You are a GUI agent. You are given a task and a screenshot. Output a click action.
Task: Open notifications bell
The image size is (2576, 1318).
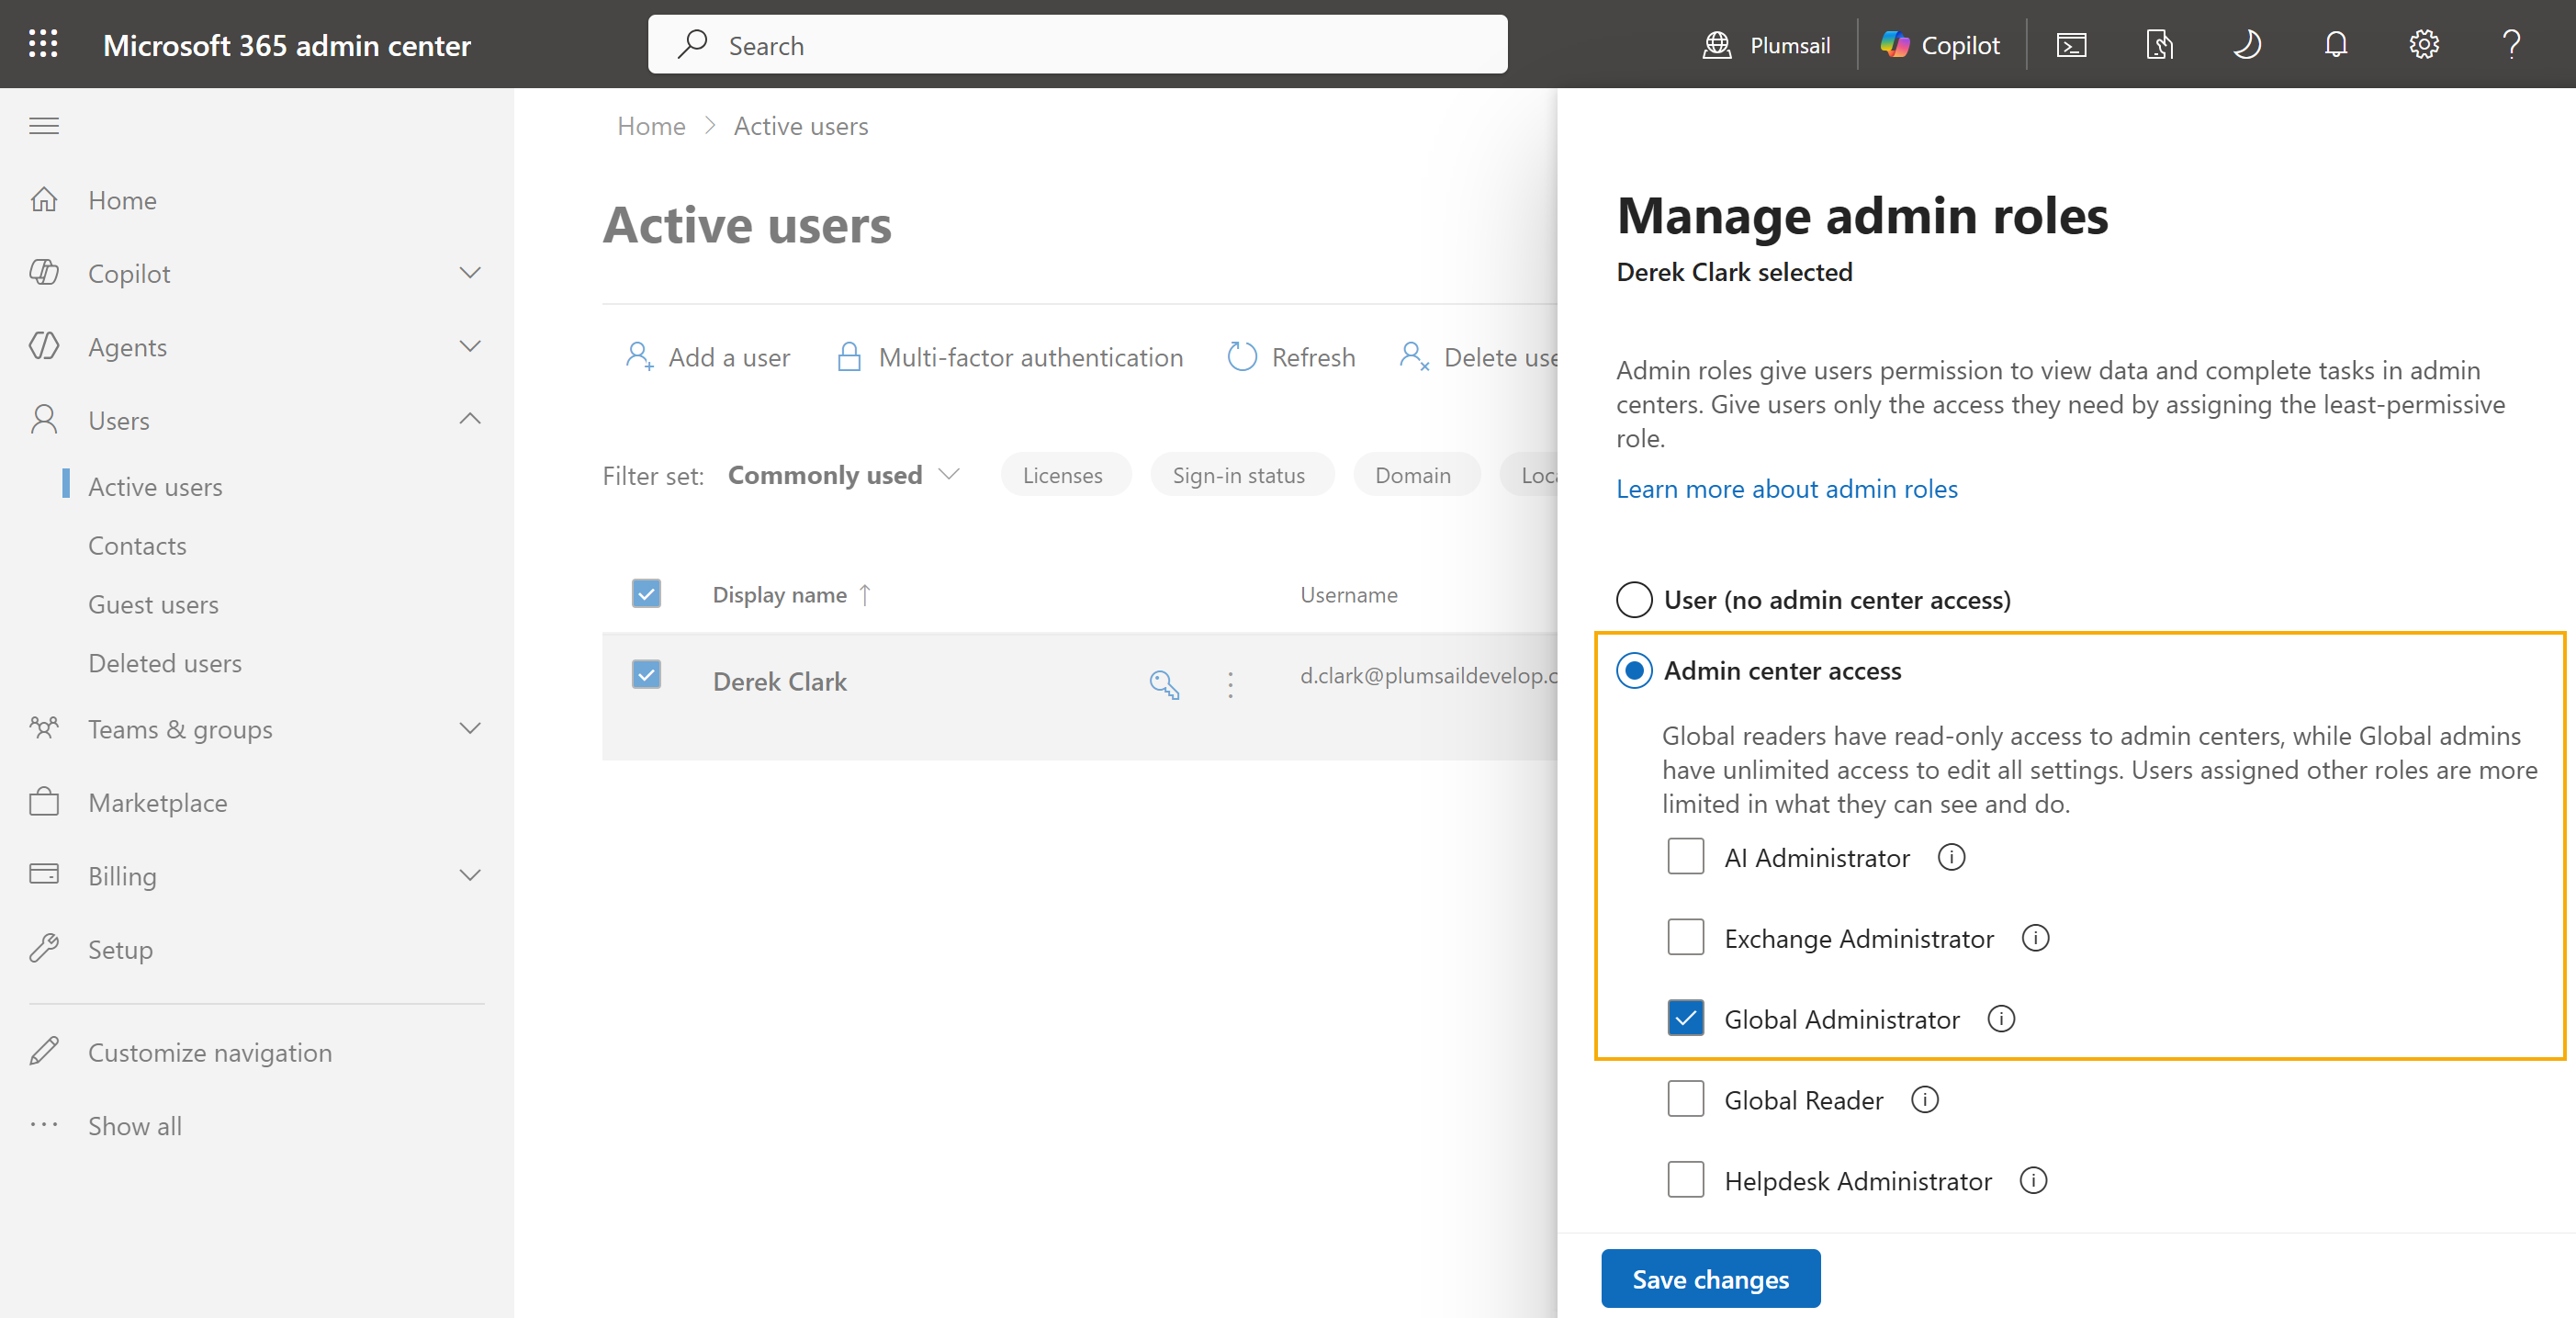click(2335, 45)
